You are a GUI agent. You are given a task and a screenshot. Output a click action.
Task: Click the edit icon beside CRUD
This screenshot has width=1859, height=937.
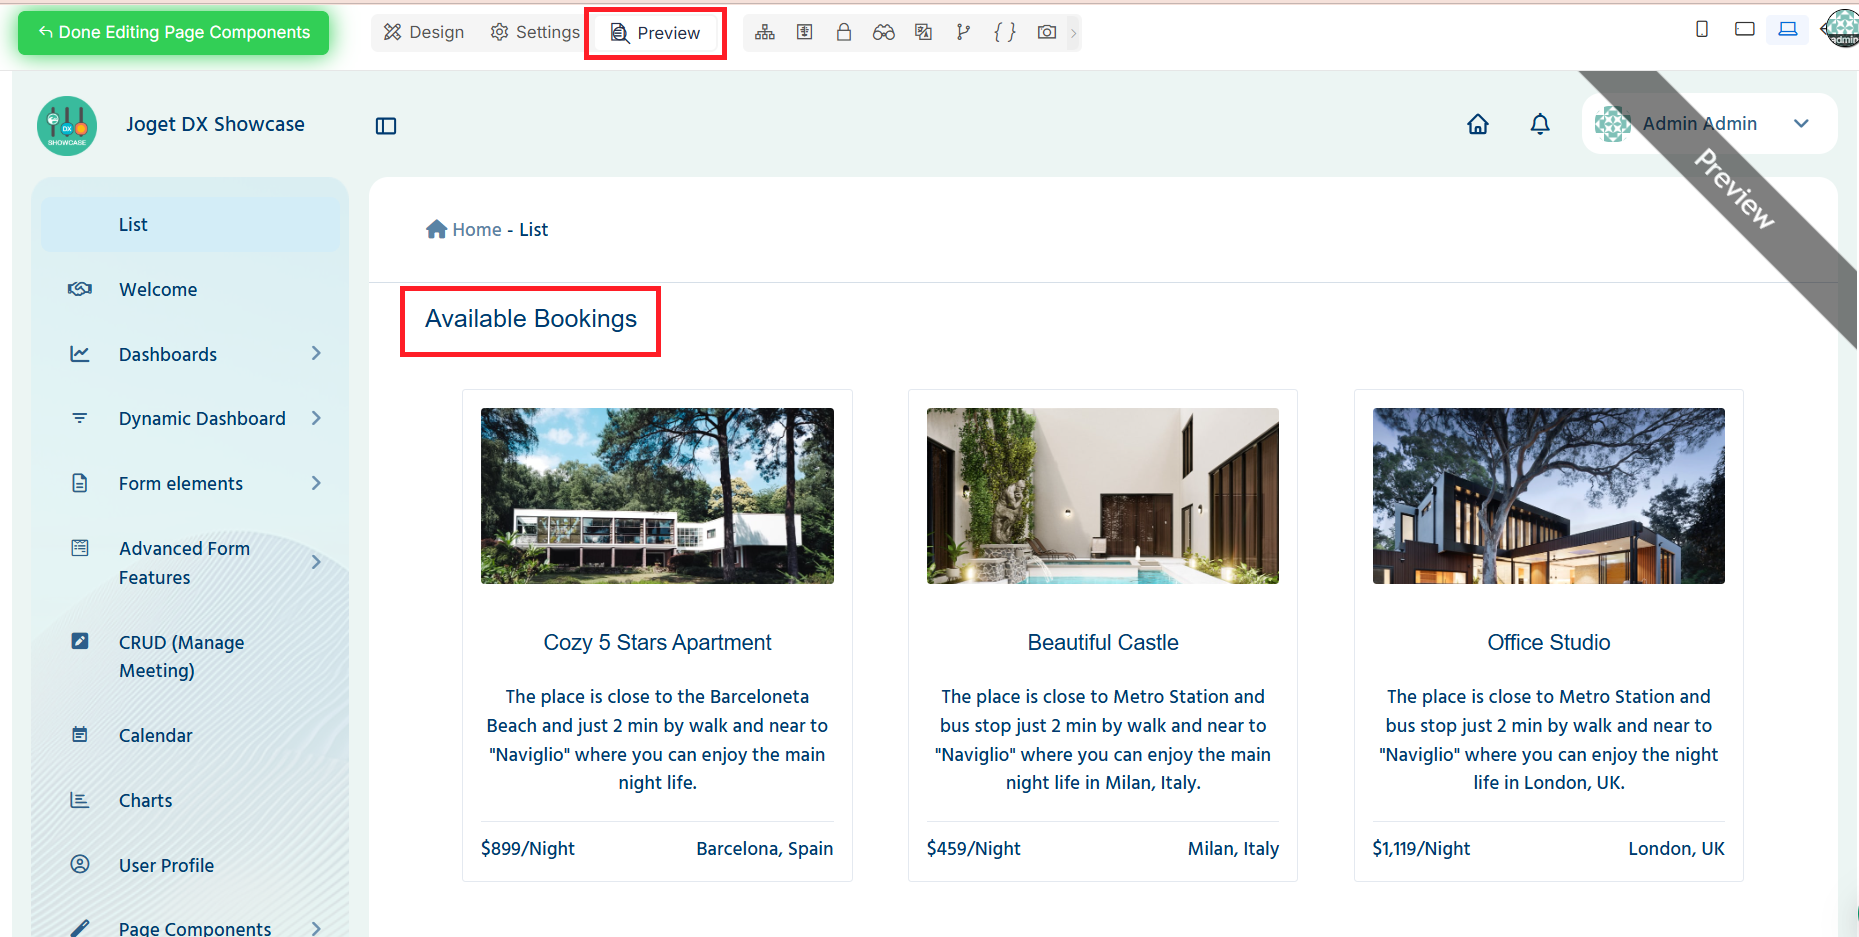pos(80,641)
